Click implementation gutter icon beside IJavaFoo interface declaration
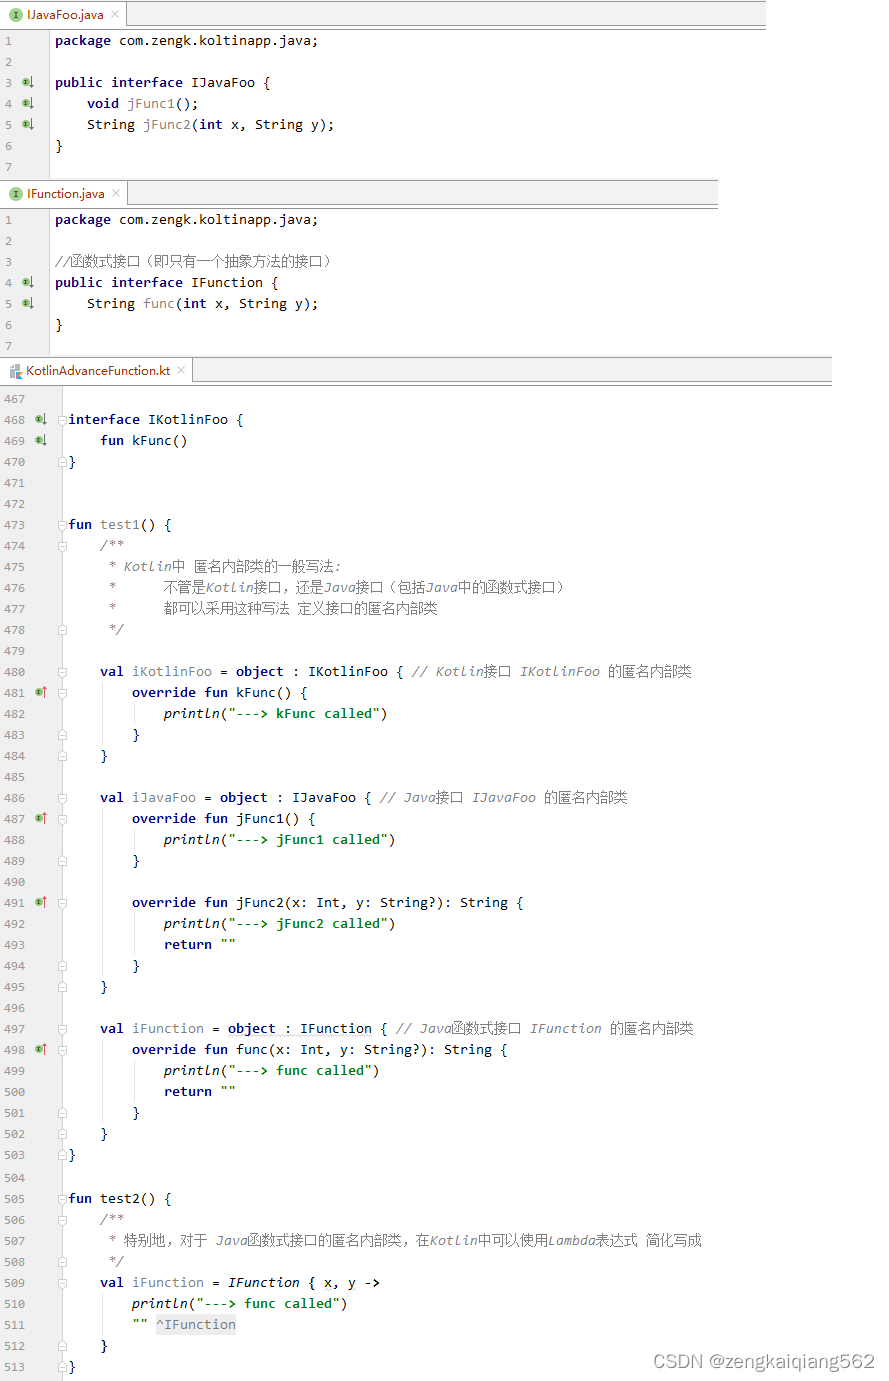The height and width of the screenshot is (1381, 889). click(x=28, y=82)
